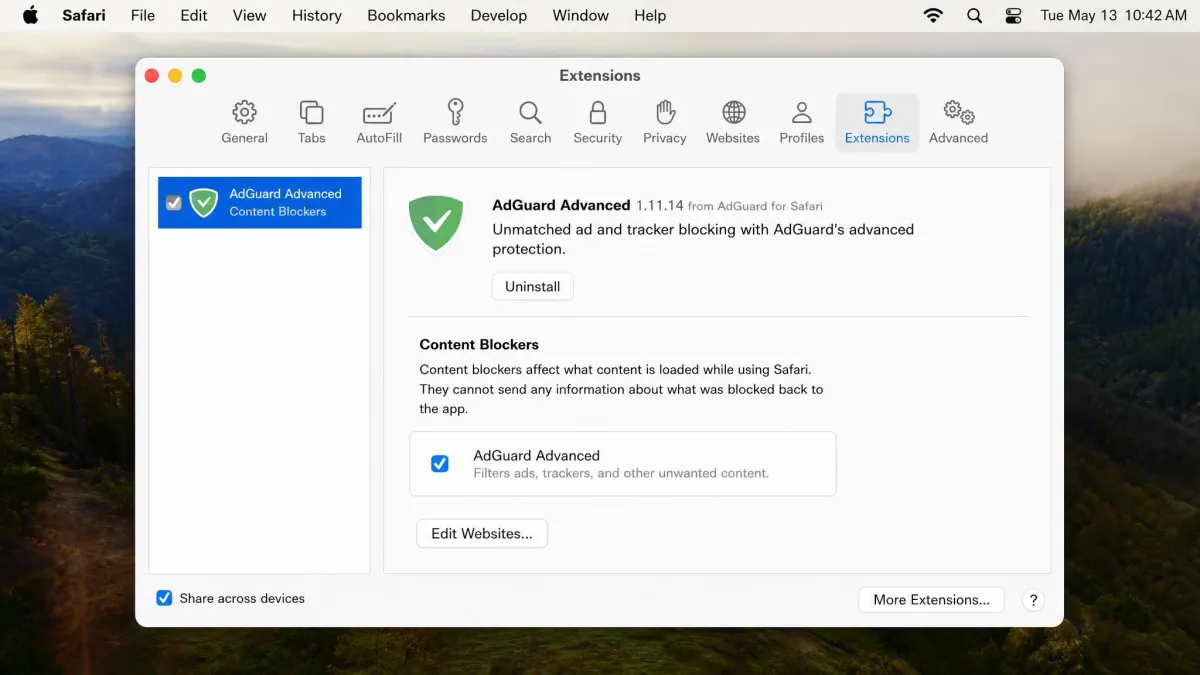The height and width of the screenshot is (675, 1200).
Task: Toggle AdGuard Advanced sidebar checkbox
Action: (174, 203)
